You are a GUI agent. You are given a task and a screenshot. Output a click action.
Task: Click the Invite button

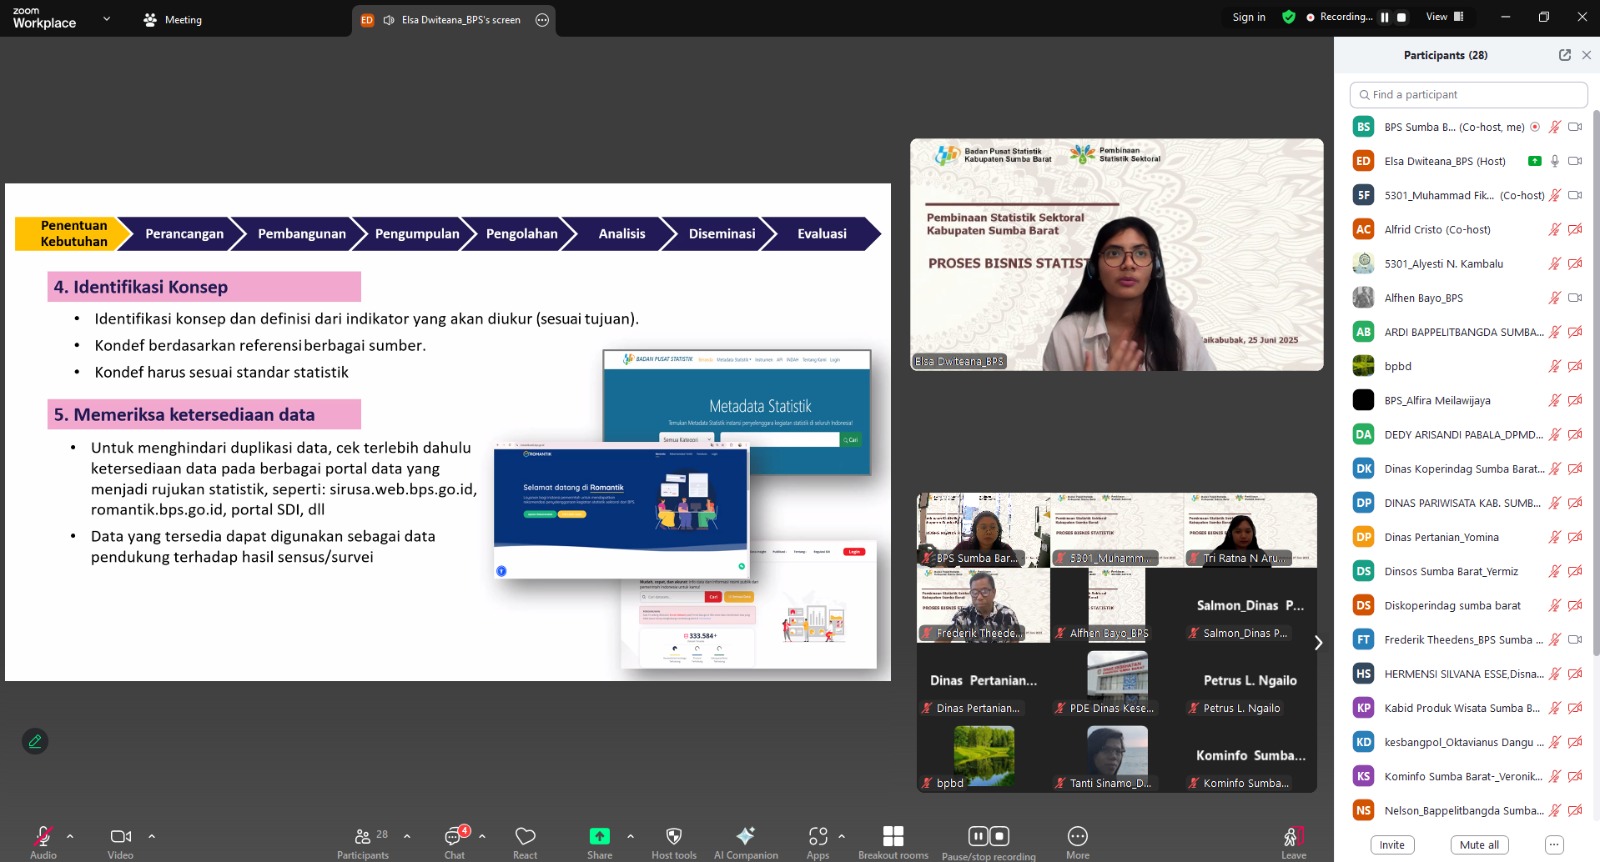point(1392,845)
